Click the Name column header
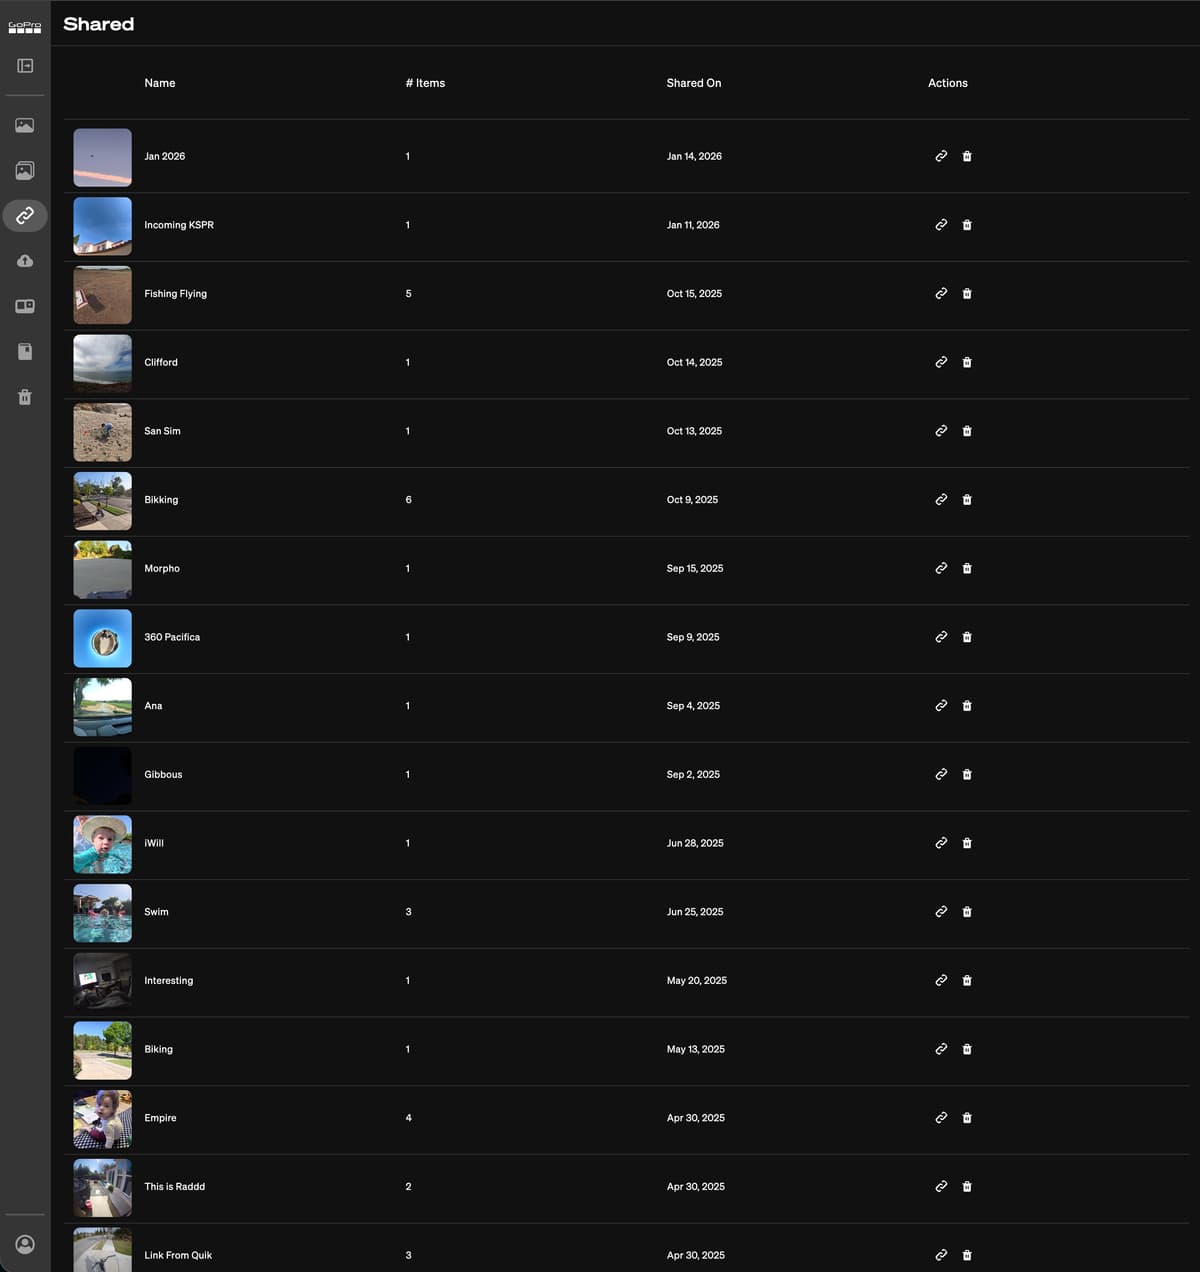1200x1272 pixels. [160, 83]
